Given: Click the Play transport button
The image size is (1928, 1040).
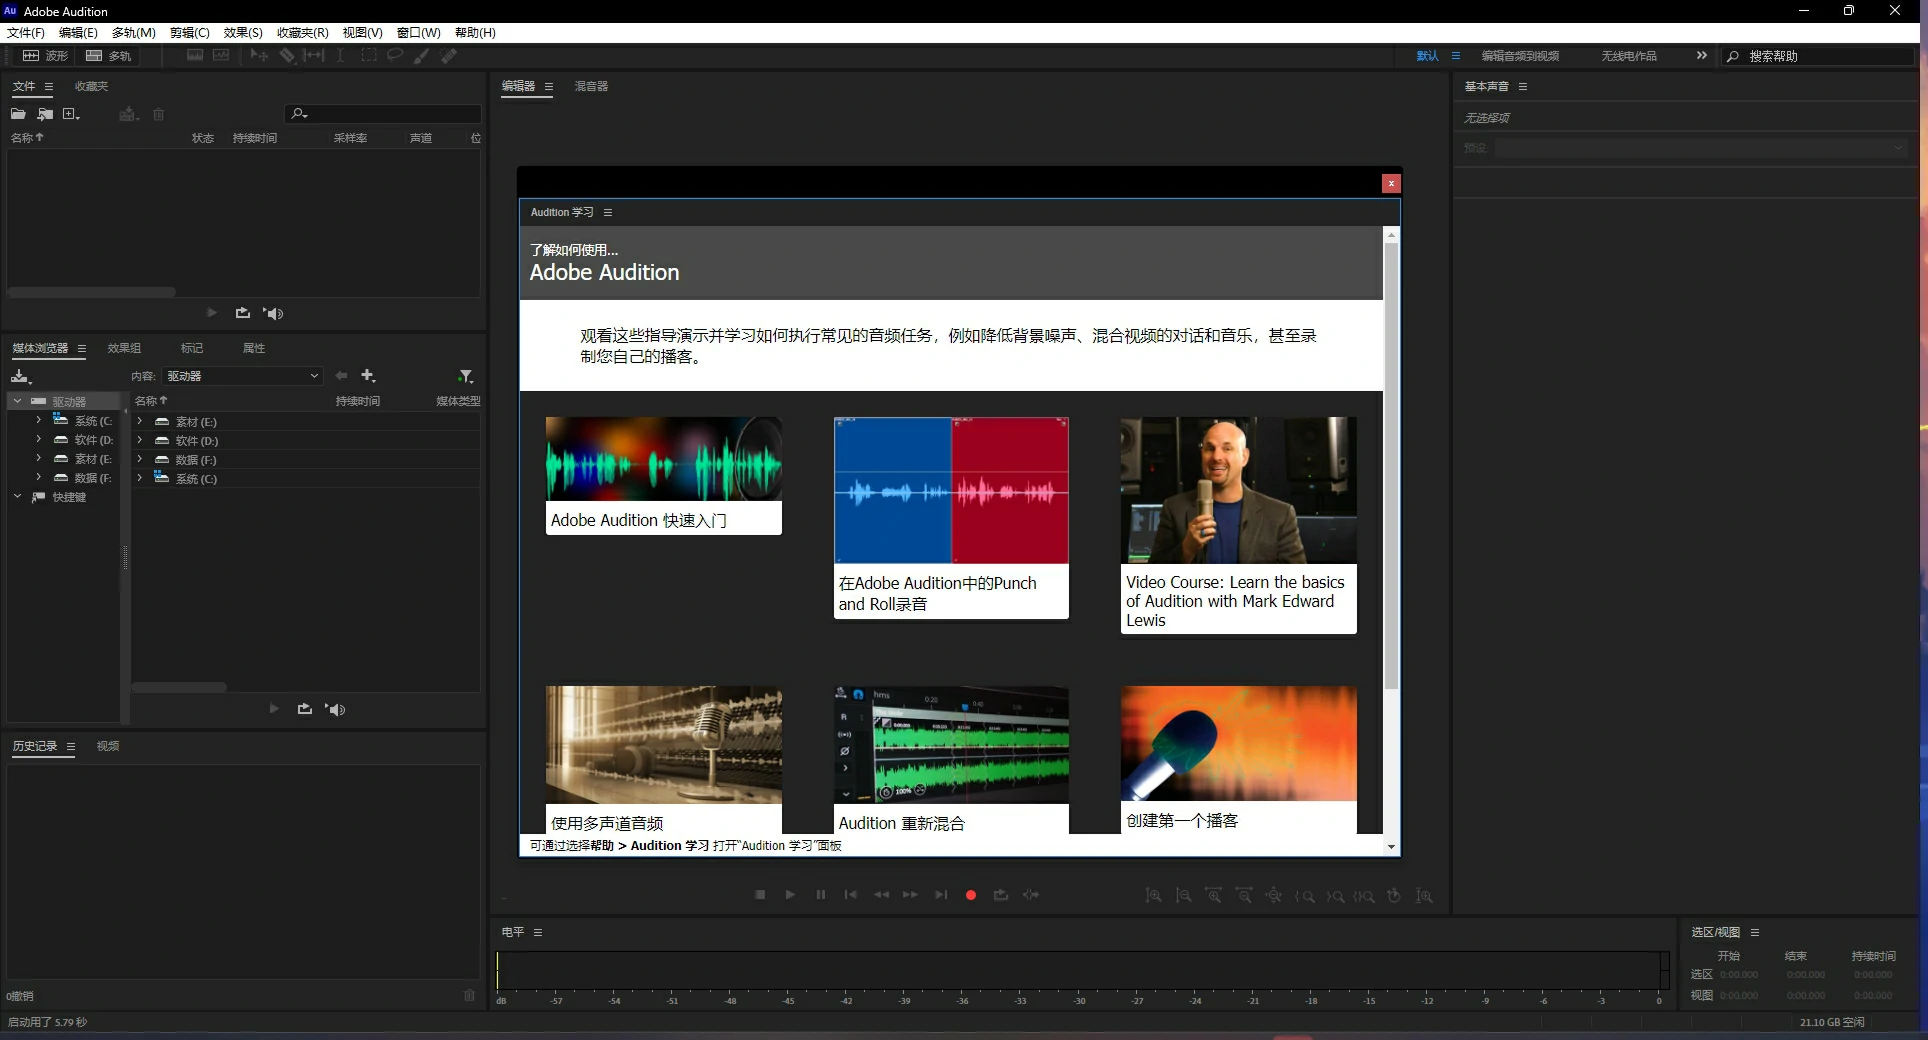Looking at the screenshot, I should click(790, 895).
